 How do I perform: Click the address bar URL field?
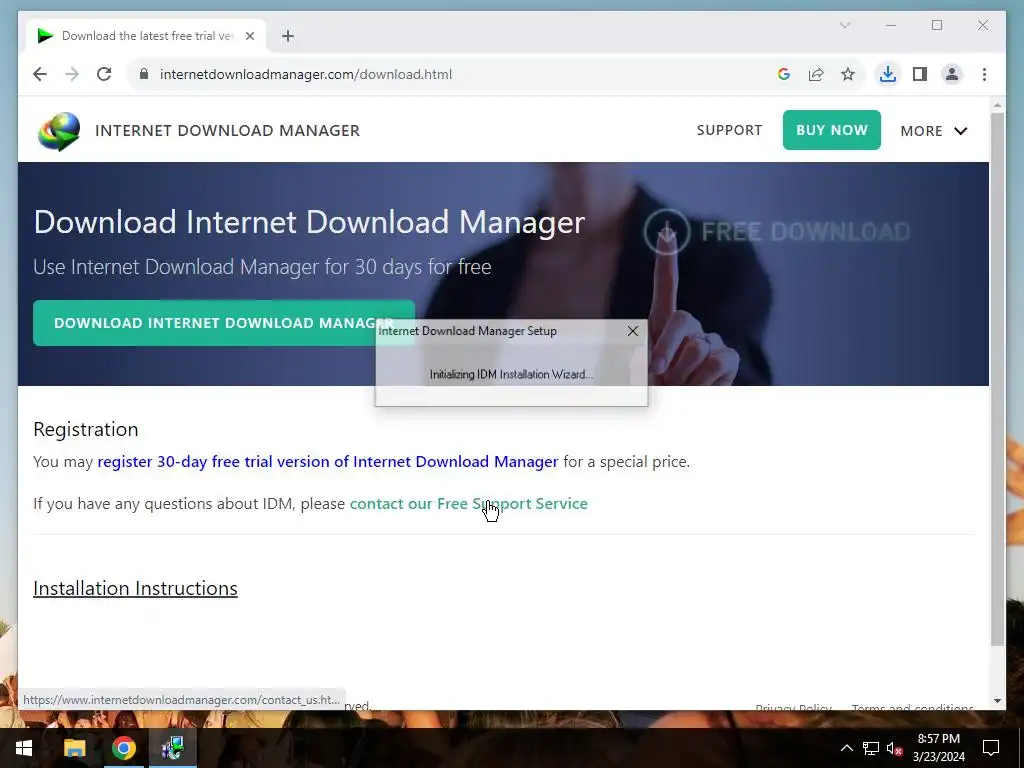(451, 74)
